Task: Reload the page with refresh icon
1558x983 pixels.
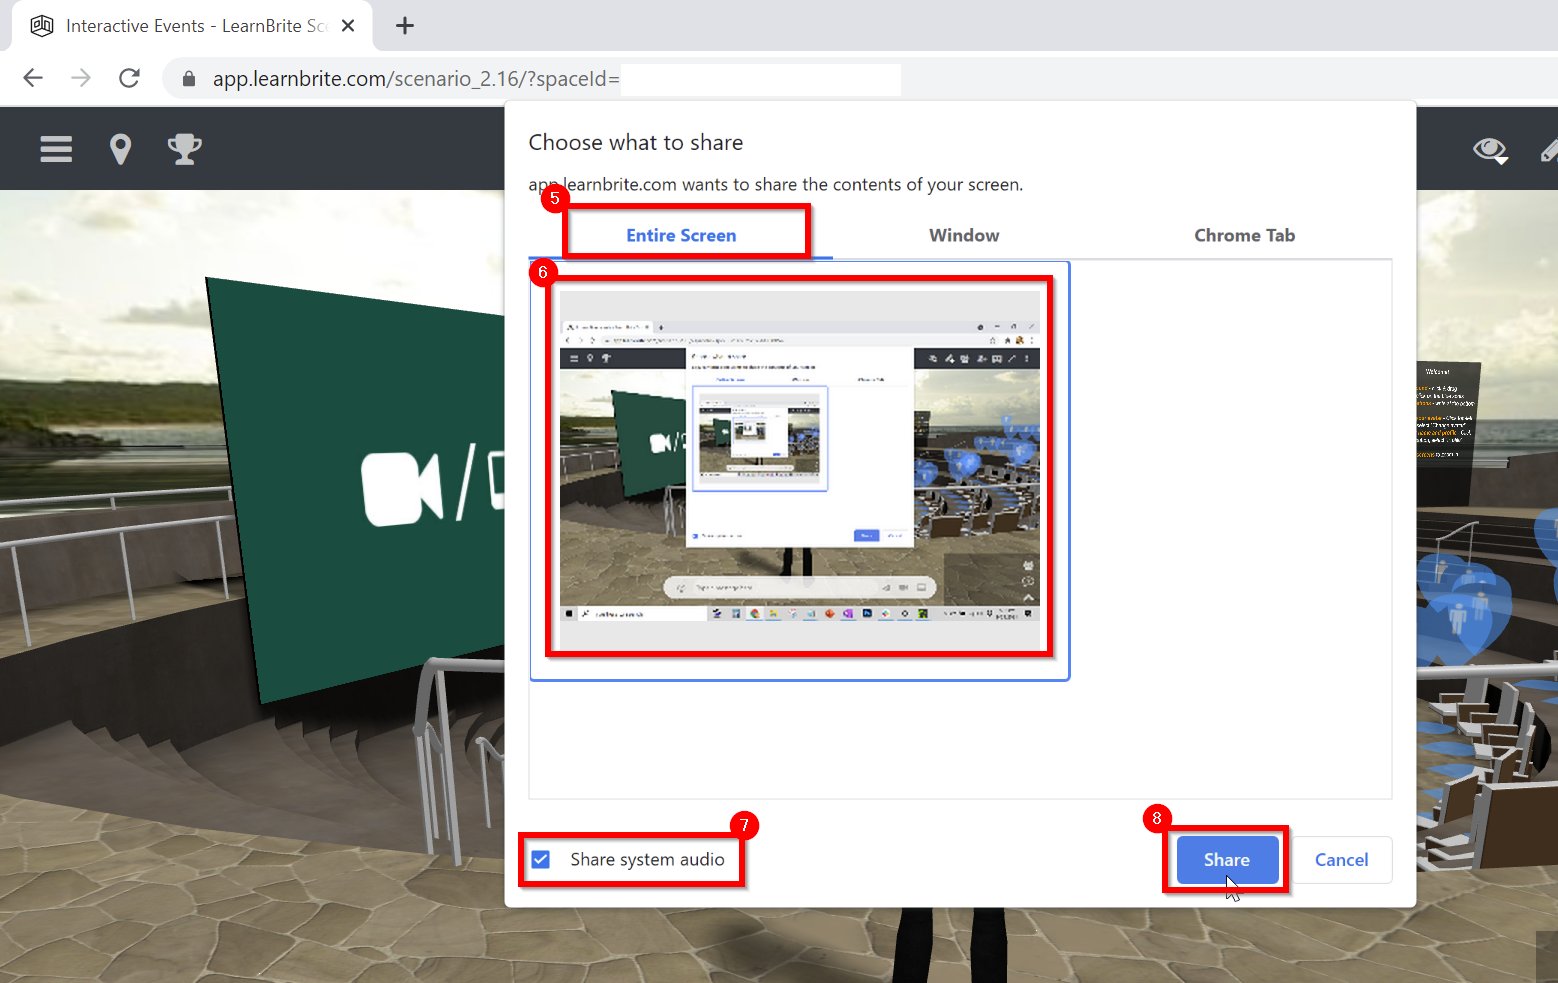Action: point(129,78)
